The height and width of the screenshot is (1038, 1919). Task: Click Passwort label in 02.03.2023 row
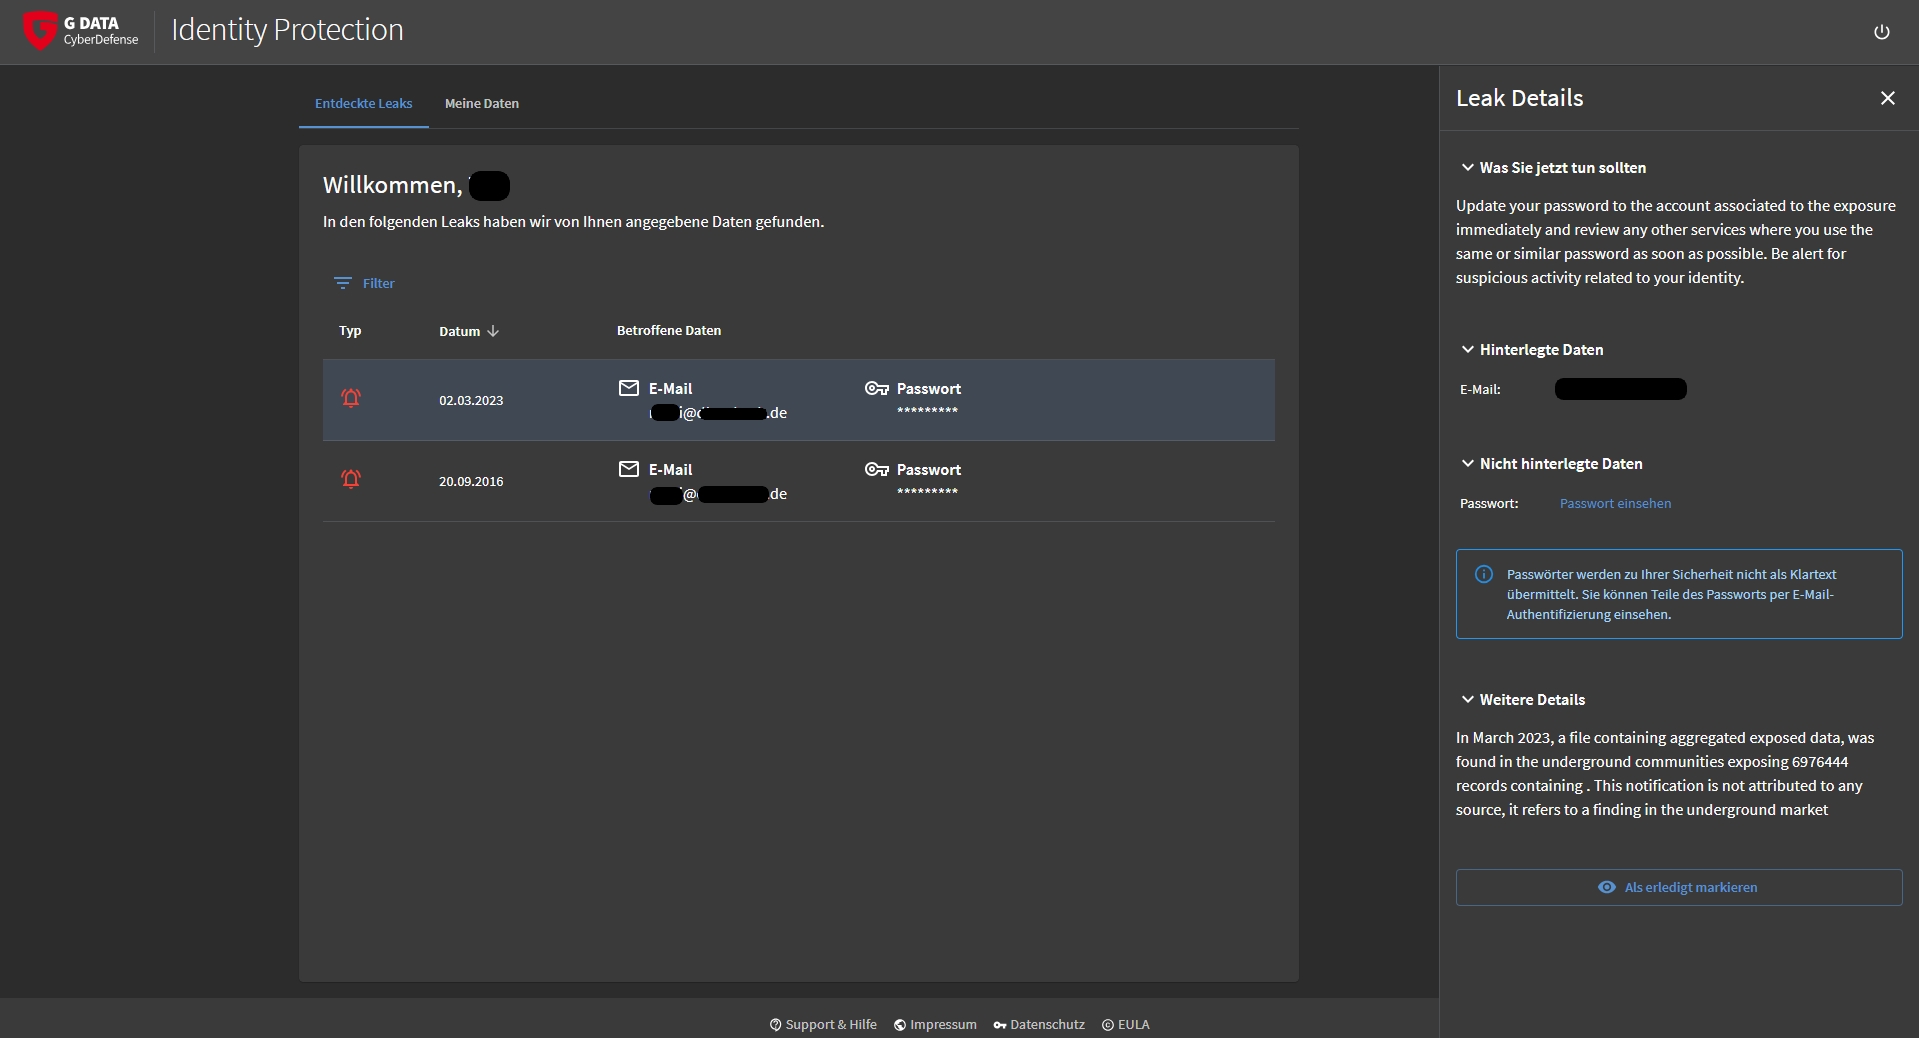pos(928,389)
